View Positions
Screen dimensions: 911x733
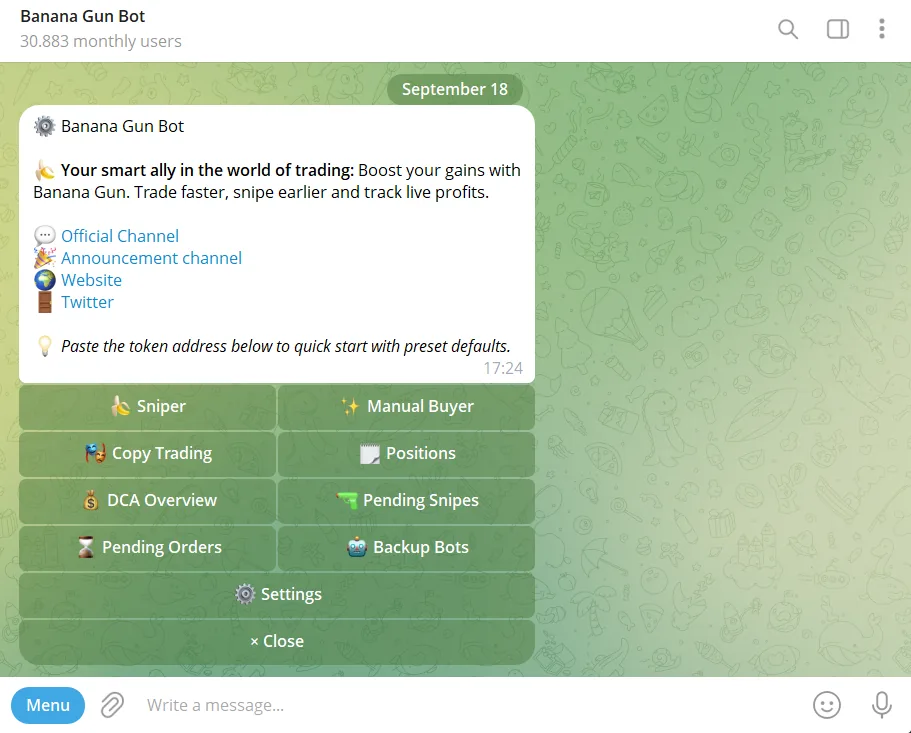click(406, 454)
